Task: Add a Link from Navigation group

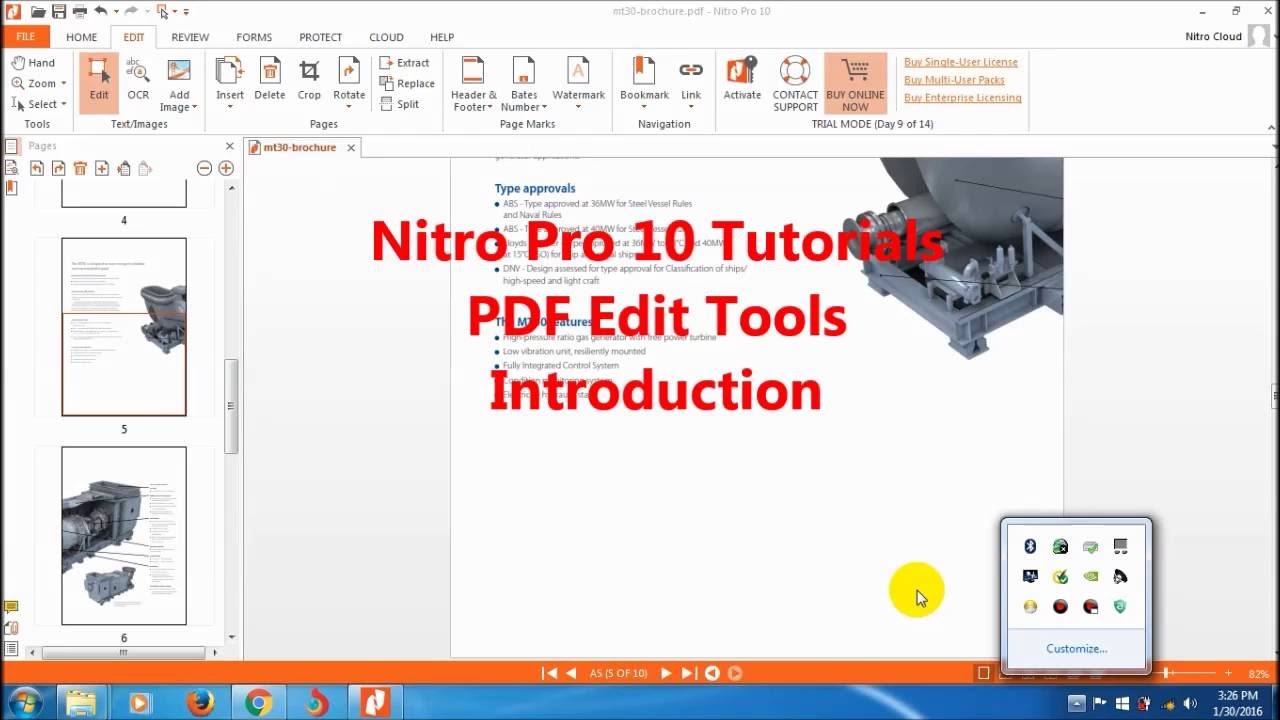Action: 691,81
